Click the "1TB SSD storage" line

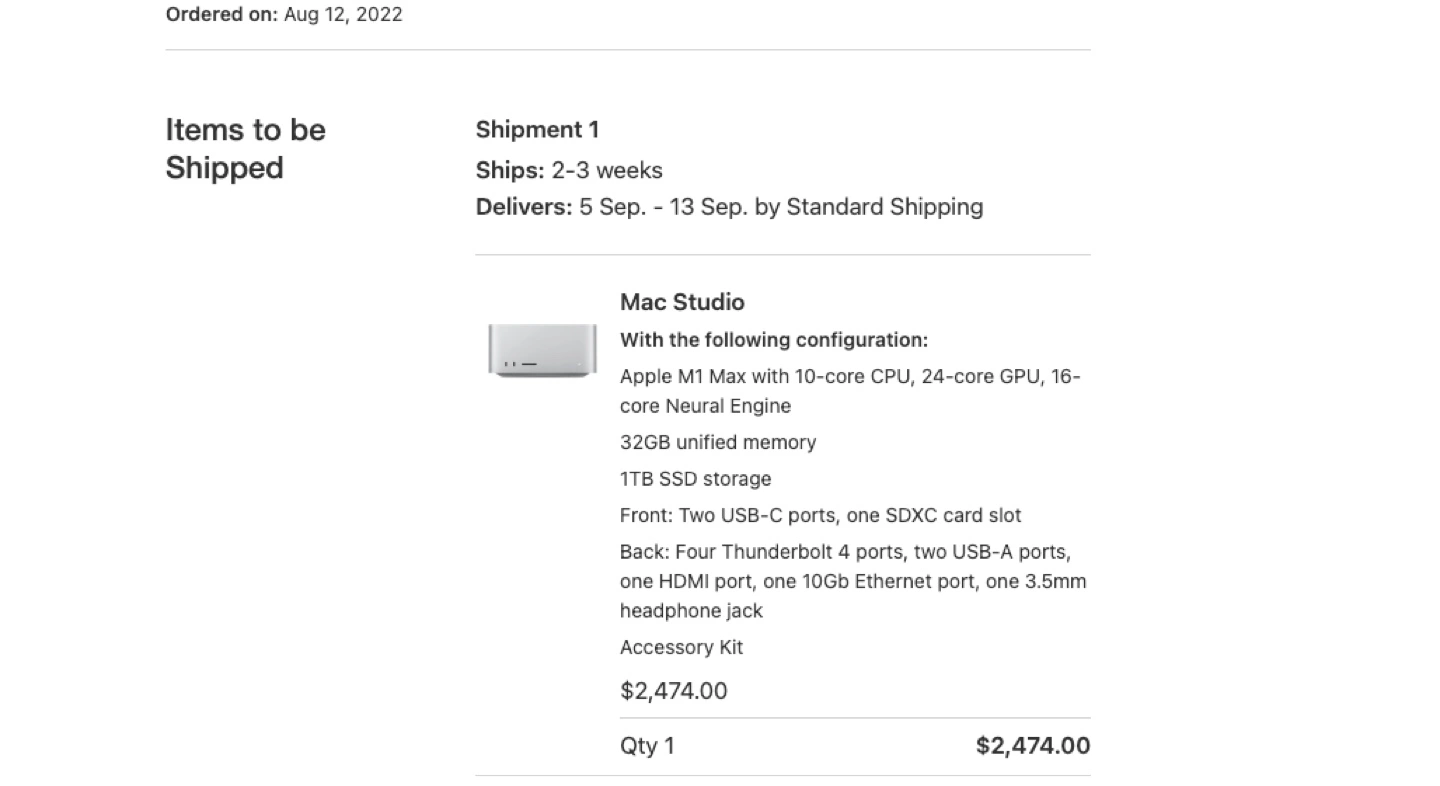[695, 479]
